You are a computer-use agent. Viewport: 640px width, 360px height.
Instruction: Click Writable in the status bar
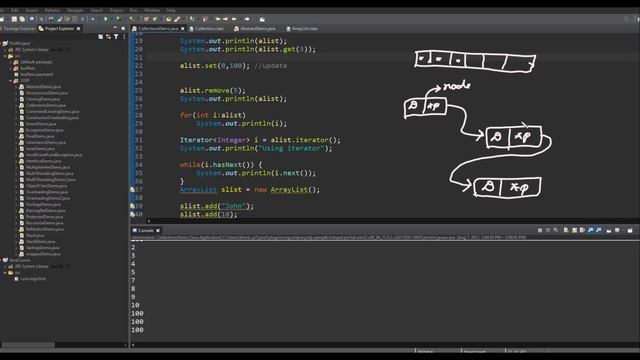tap(425, 351)
